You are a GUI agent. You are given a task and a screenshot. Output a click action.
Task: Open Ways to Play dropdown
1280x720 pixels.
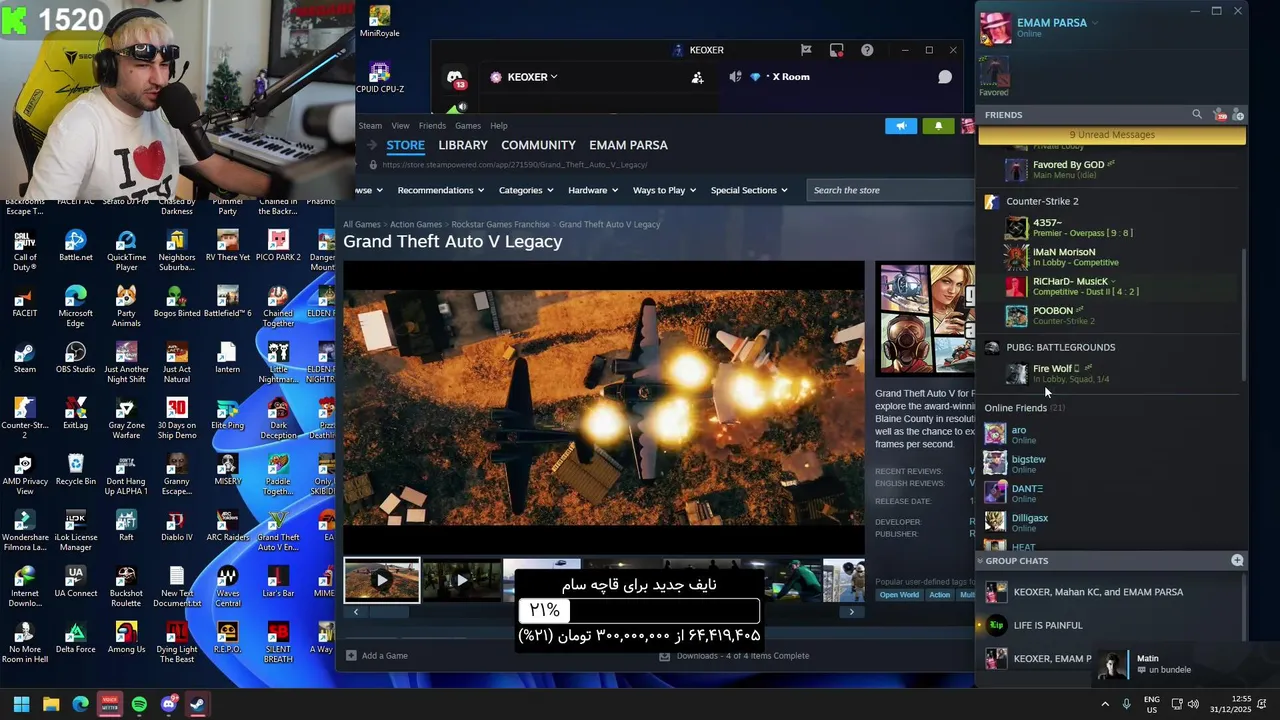[664, 190]
